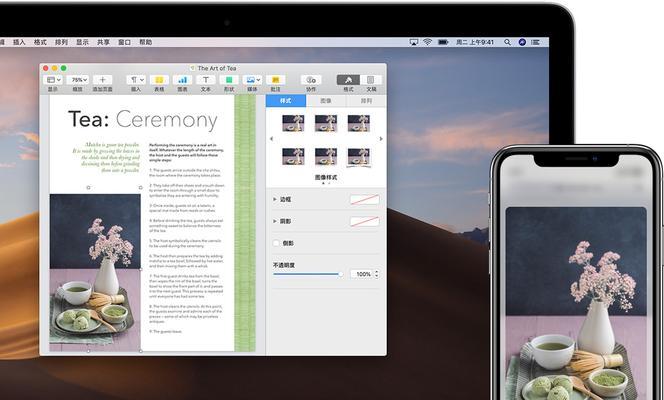Open the 显示 menu in menu bar
The width and height of the screenshot is (664, 400).
coord(83,42)
